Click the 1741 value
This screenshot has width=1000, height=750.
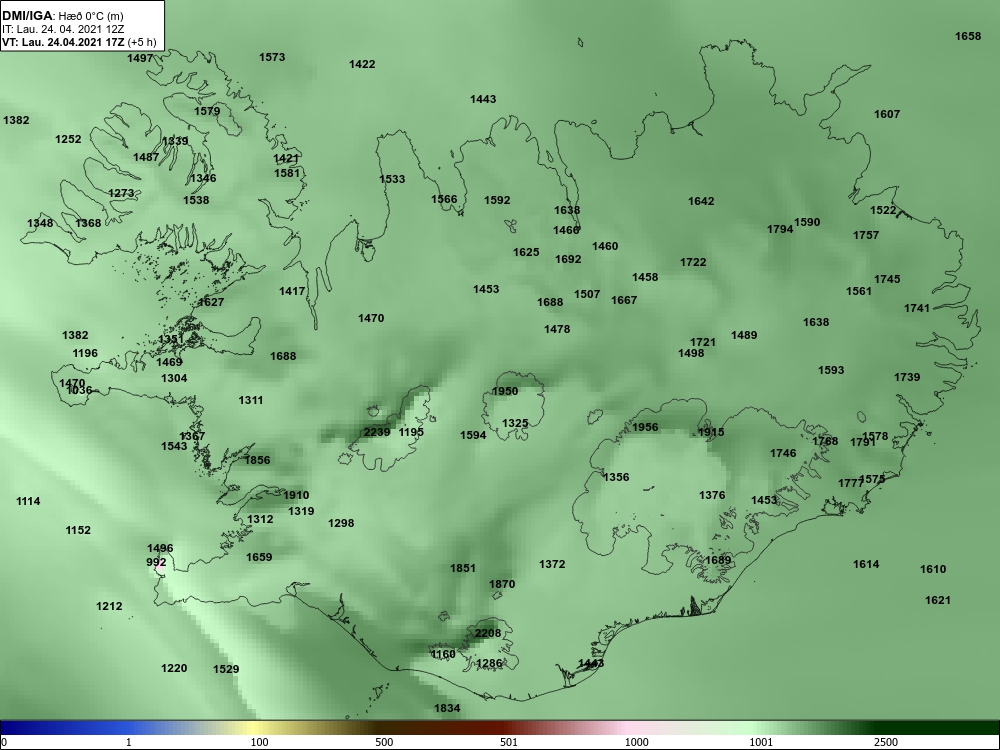tap(917, 309)
